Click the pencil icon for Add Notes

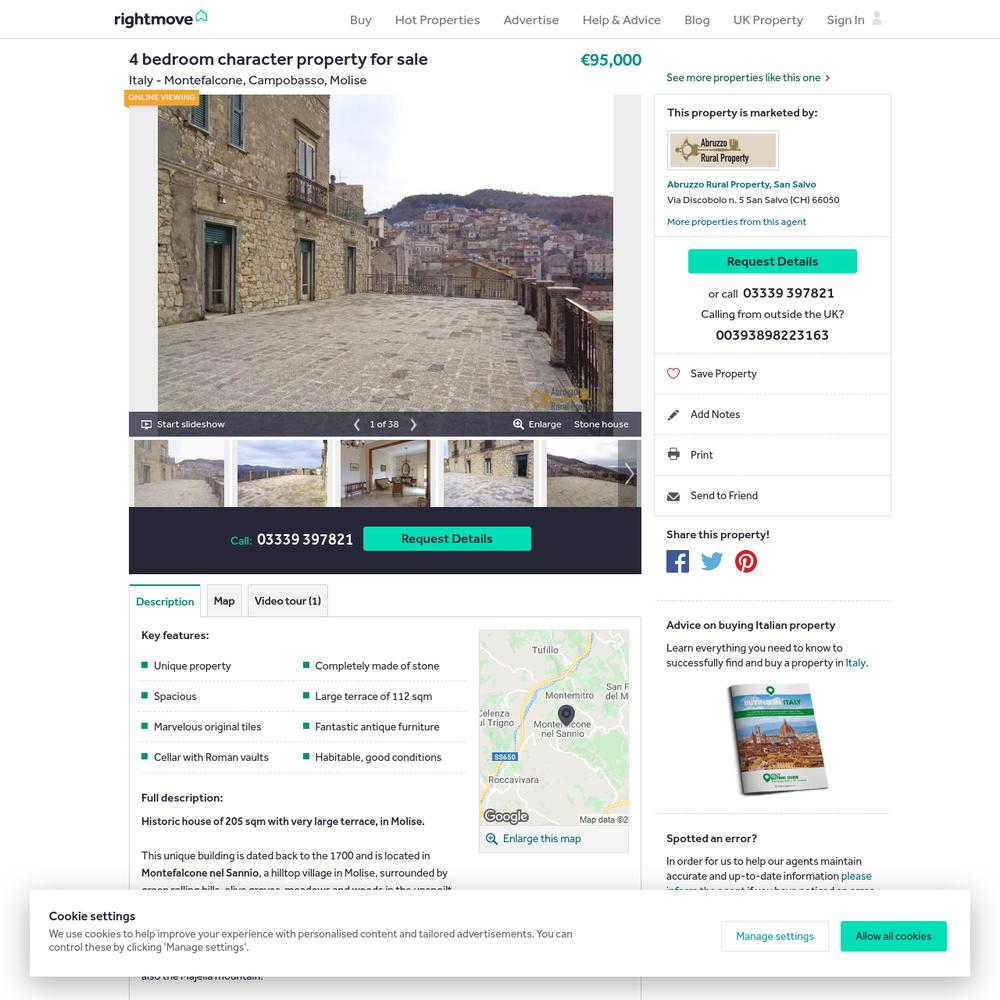[x=673, y=415]
